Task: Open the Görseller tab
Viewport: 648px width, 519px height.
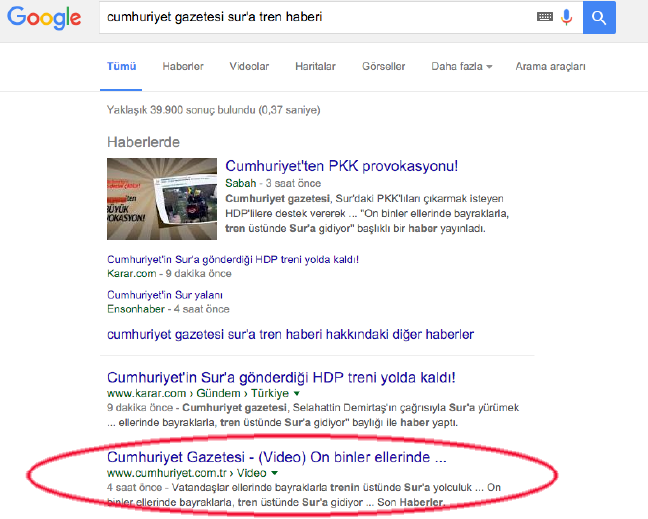Action: click(383, 66)
